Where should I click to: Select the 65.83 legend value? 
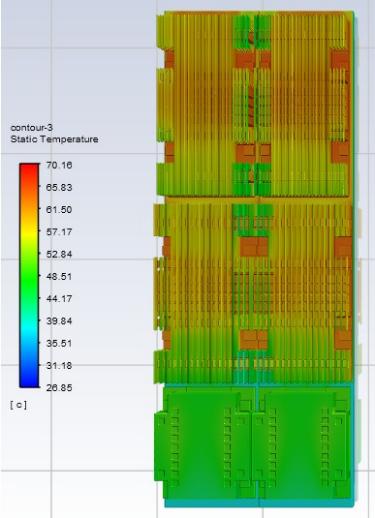(x=59, y=187)
